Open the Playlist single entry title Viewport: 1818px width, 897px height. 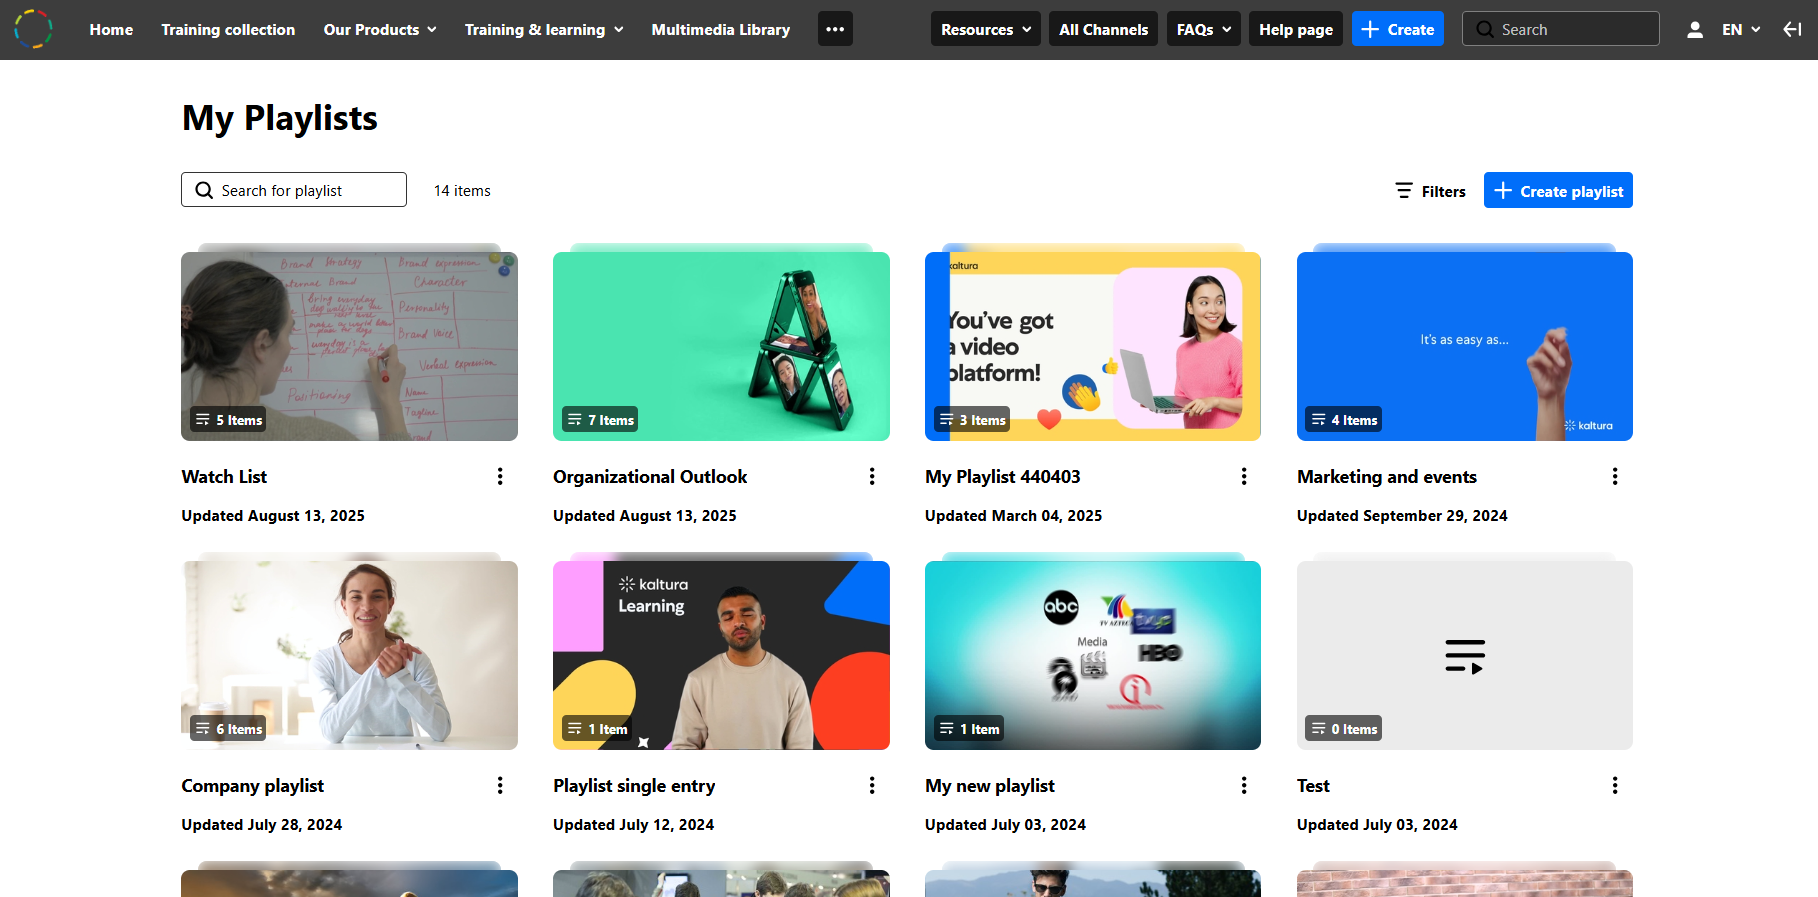pos(634,786)
